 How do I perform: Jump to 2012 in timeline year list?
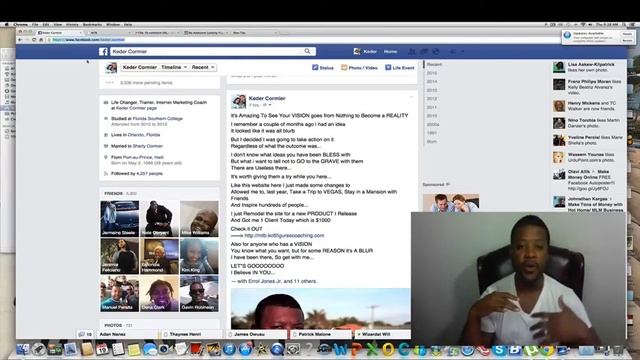coord(432,99)
